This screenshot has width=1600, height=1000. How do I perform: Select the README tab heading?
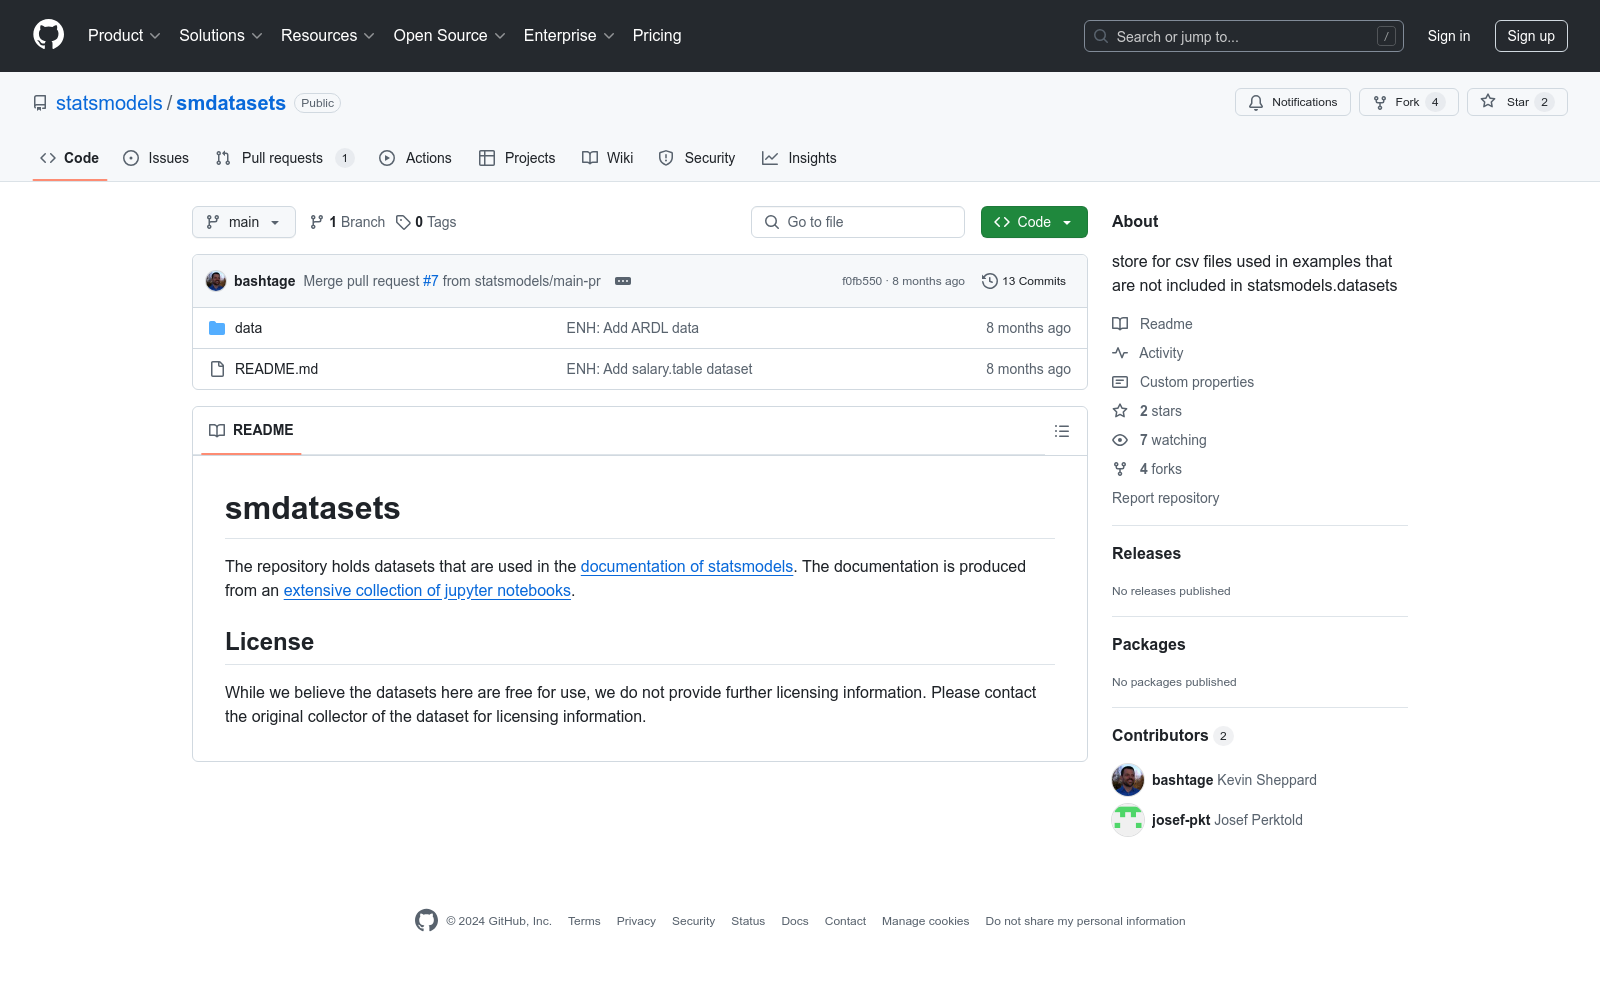pyautogui.click(x=251, y=430)
